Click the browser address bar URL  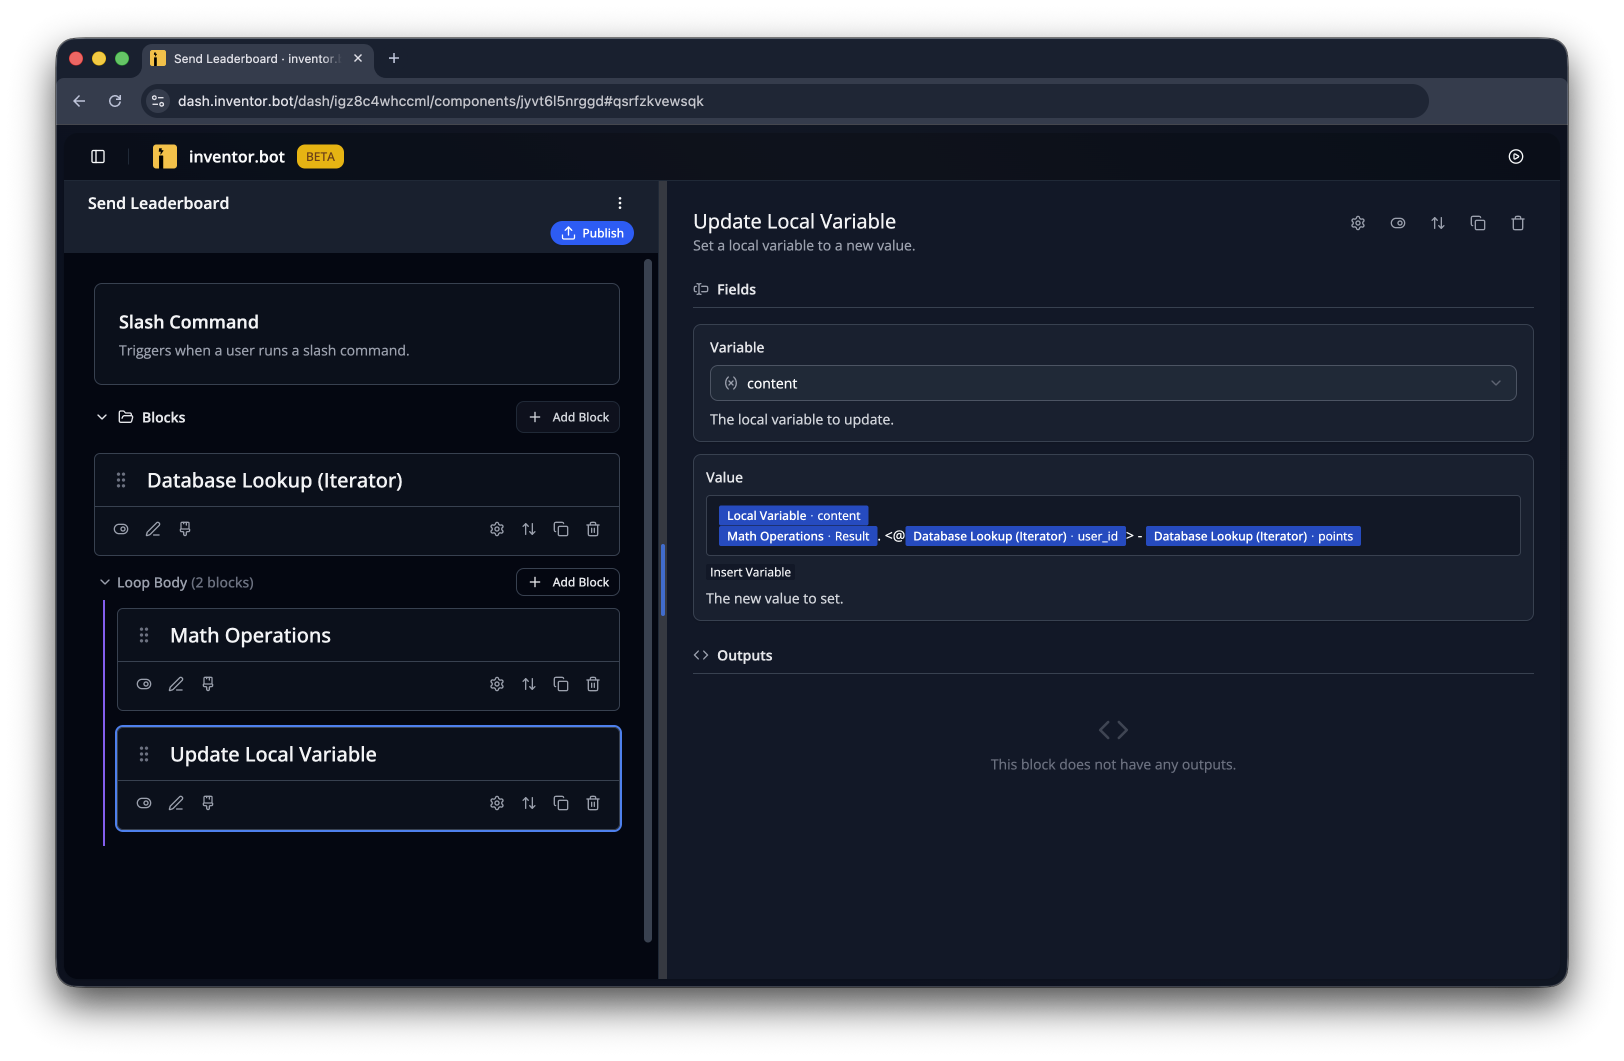tap(441, 101)
